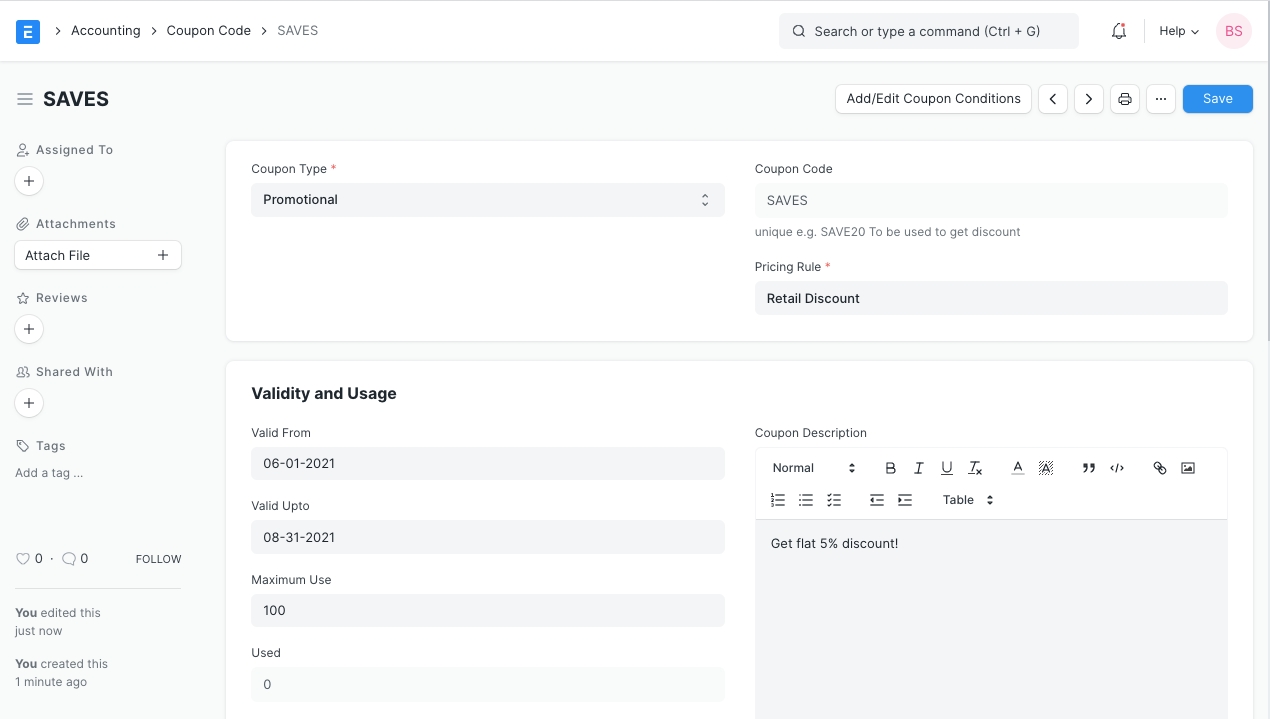Open the Table dropdown in editor
The width and height of the screenshot is (1270, 719).
pyautogui.click(x=967, y=500)
